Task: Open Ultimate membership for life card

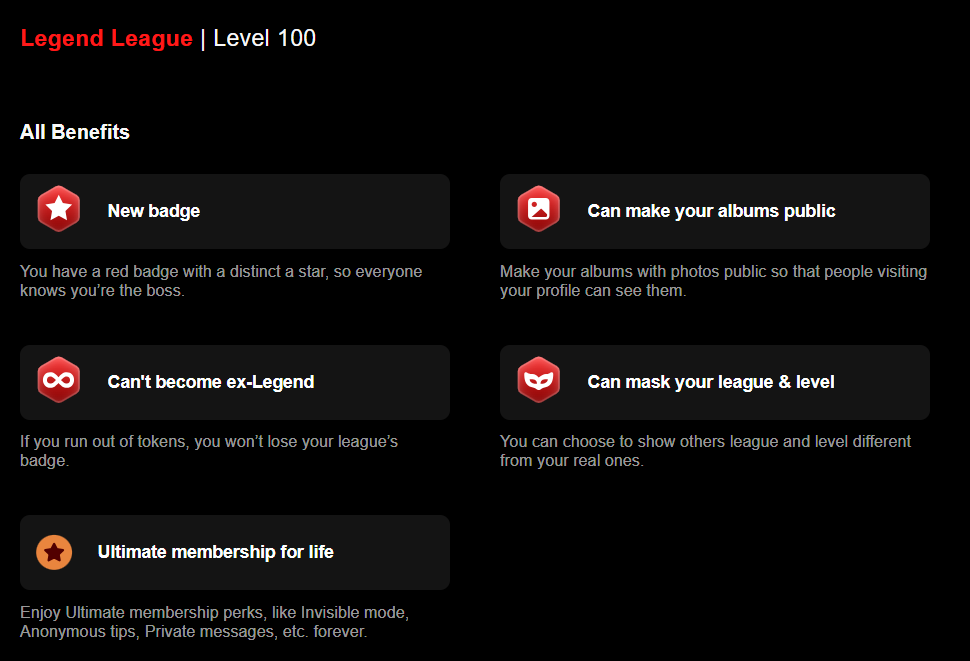Action: pos(235,552)
